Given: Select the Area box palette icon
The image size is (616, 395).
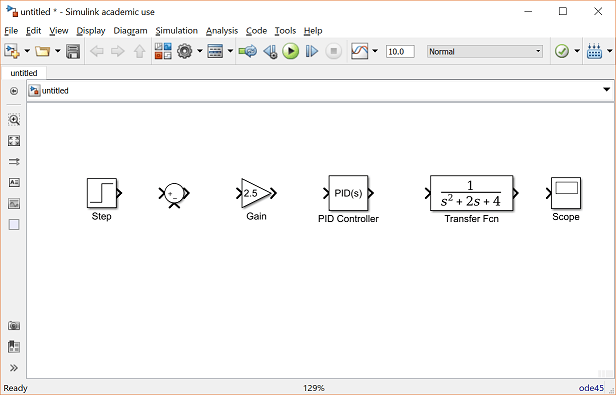Looking at the screenshot, I should (14, 225).
